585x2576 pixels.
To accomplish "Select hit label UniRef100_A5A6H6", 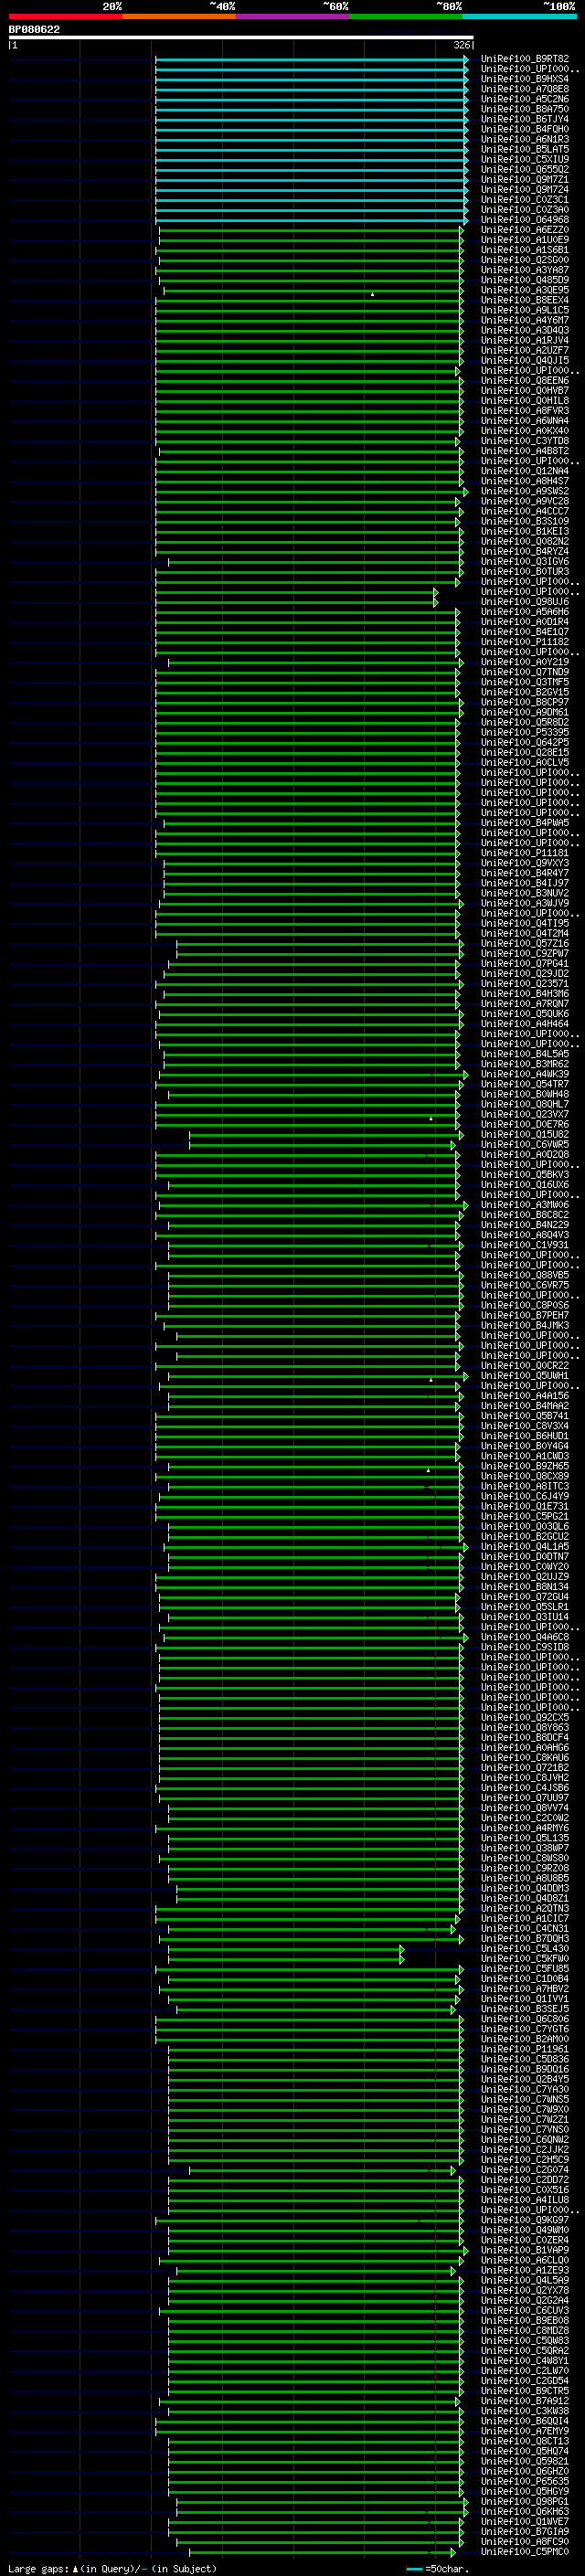I will click(x=524, y=612).
